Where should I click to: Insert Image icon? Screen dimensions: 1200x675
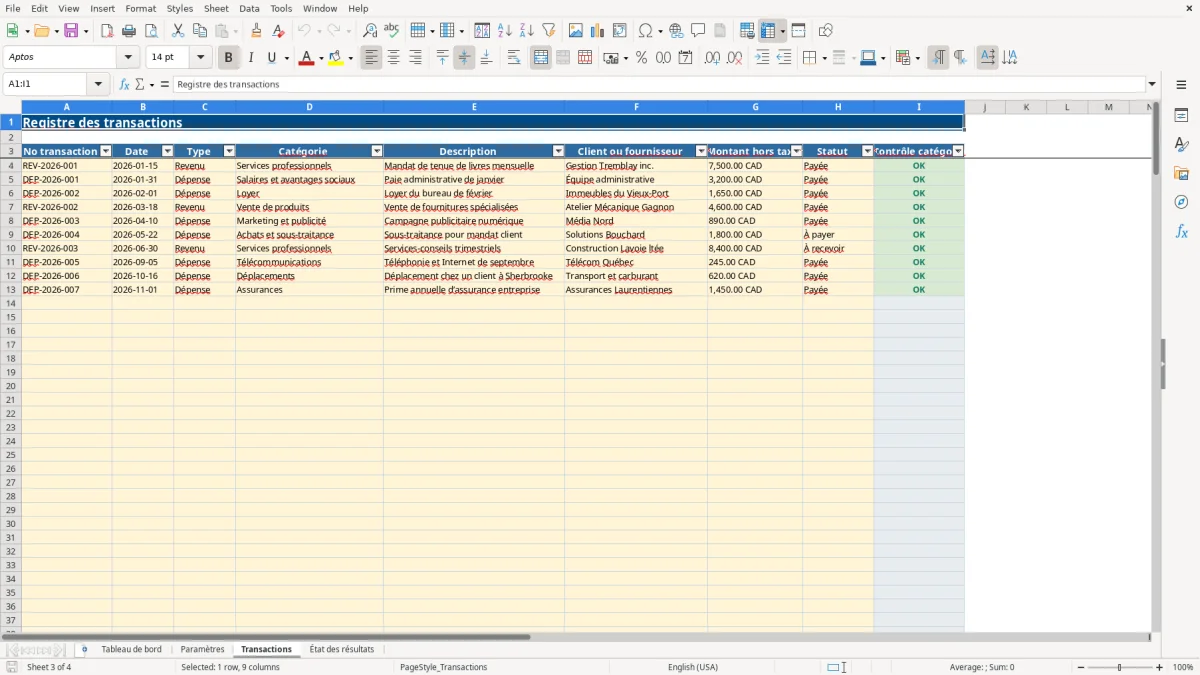click(x=576, y=31)
